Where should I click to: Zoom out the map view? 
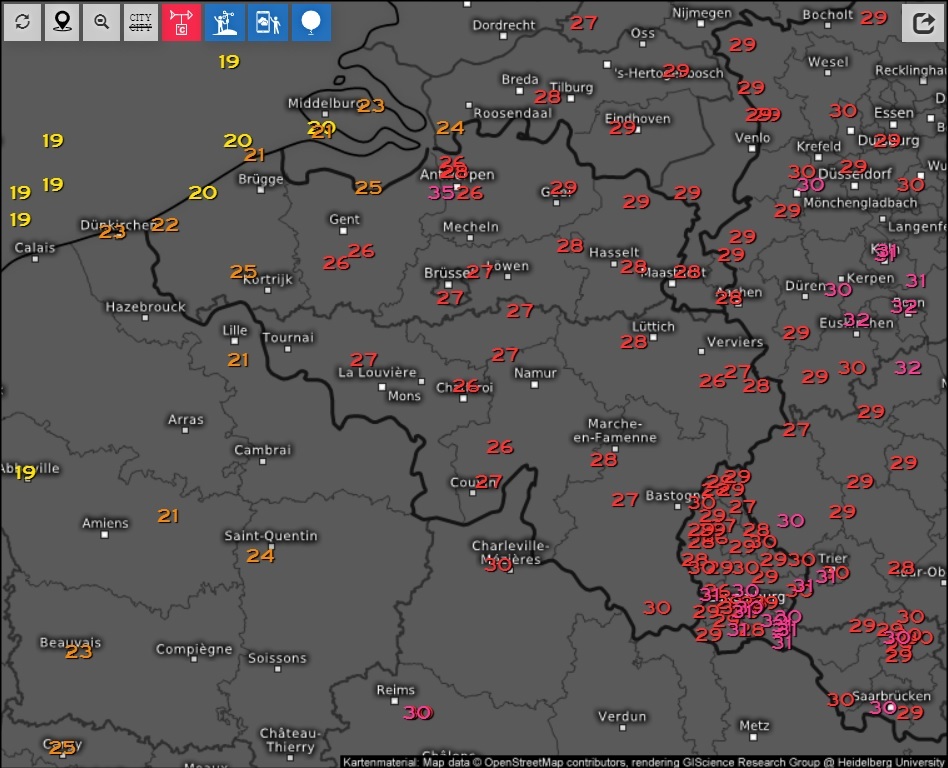pyautogui.click(x=102, y=22)
